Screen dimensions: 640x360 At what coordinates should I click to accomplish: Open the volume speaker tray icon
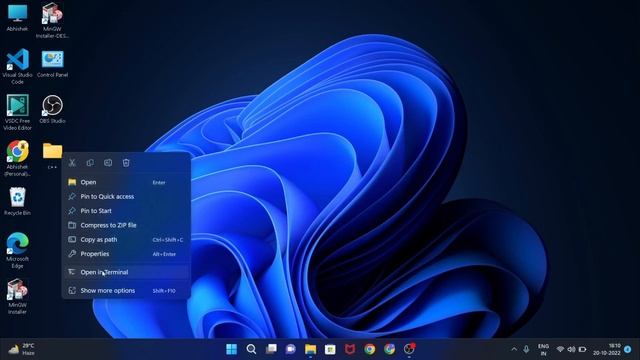[x=571, y=349]
